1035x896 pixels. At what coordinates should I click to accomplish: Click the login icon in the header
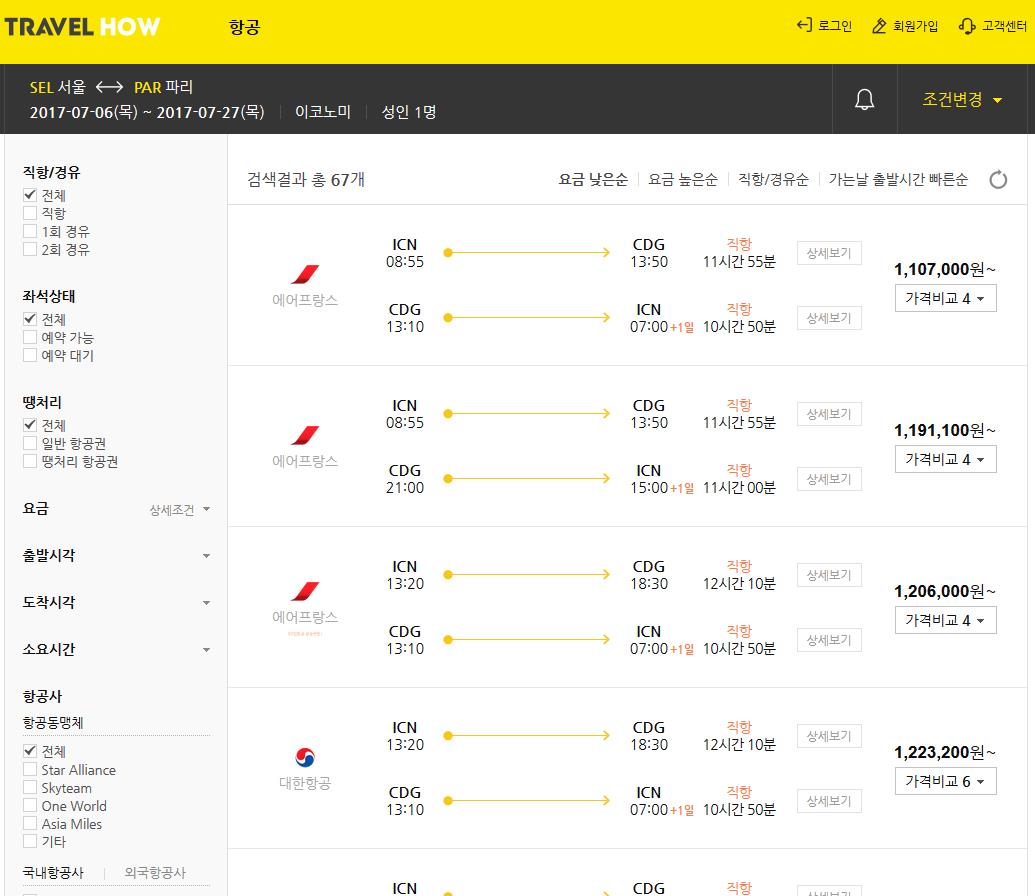pyautogui.click(x=804, y=26)
